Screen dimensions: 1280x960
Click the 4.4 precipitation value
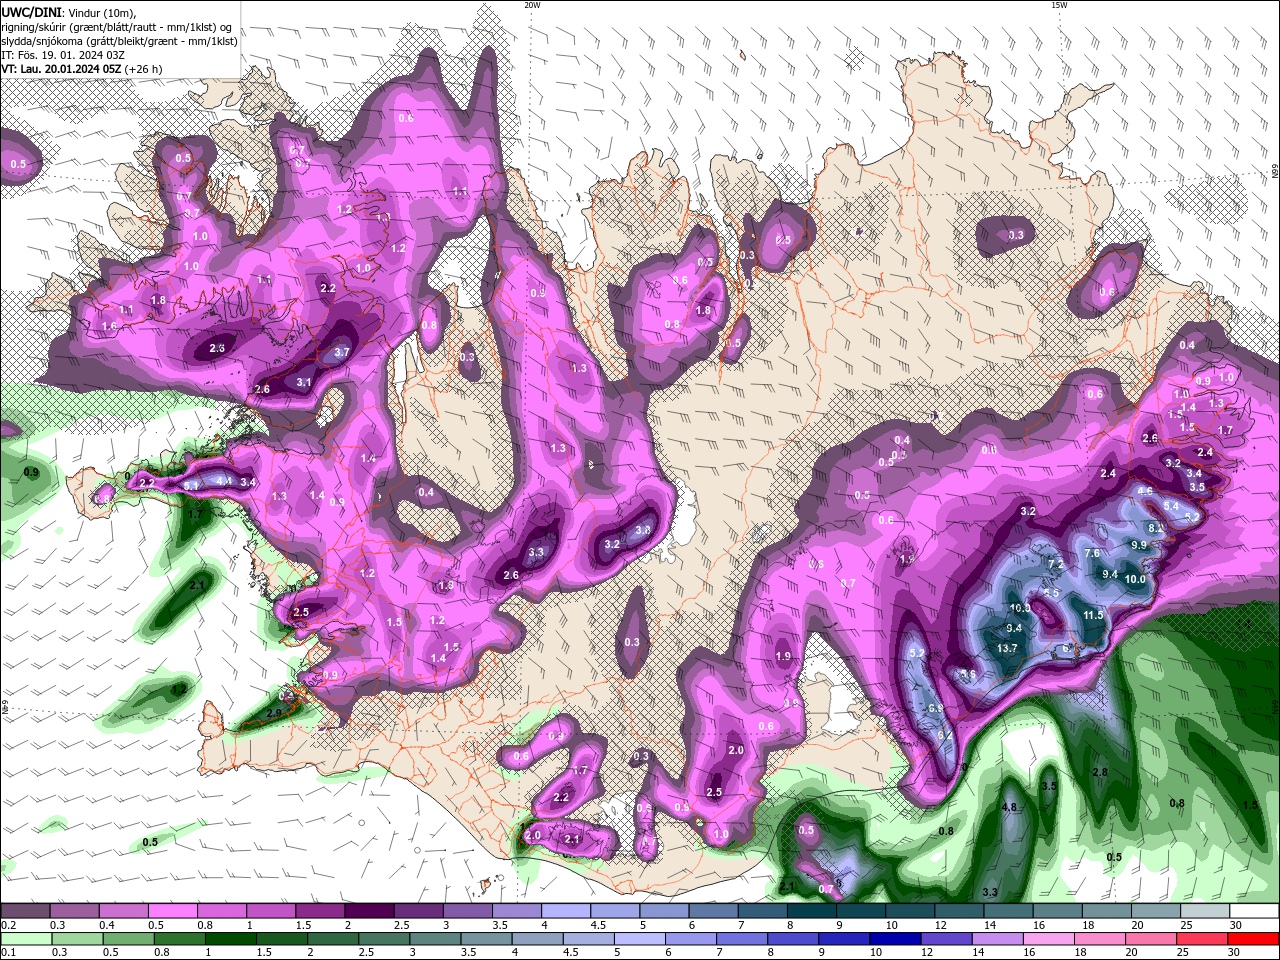coord(224,481)
